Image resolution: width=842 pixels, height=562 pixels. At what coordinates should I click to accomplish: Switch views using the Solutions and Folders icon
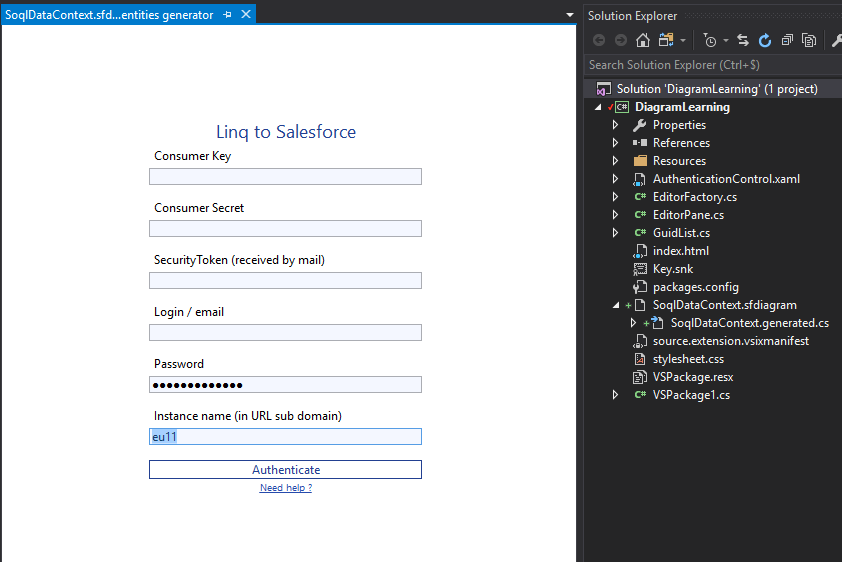coord(666,40)
